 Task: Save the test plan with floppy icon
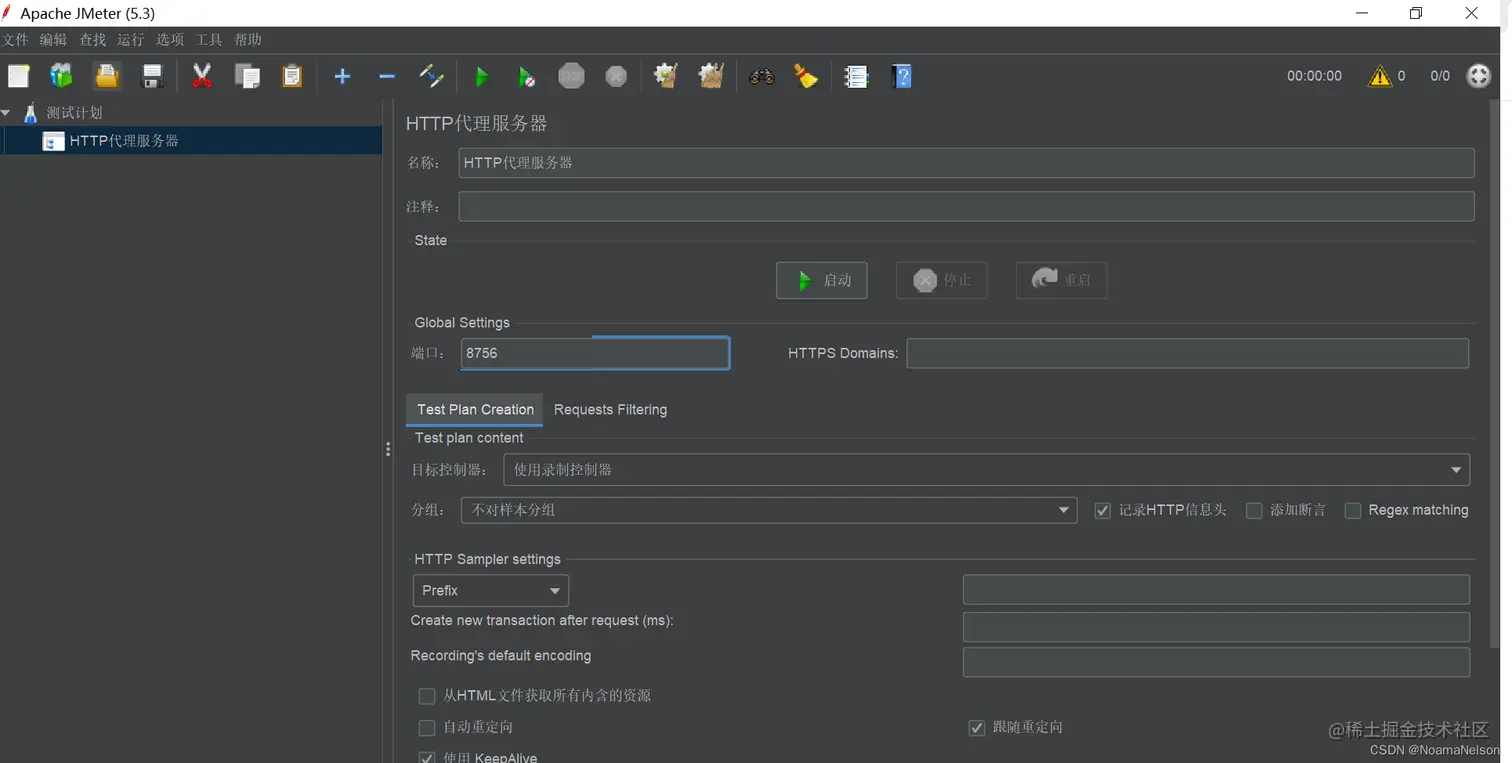(x=152, y=76)
